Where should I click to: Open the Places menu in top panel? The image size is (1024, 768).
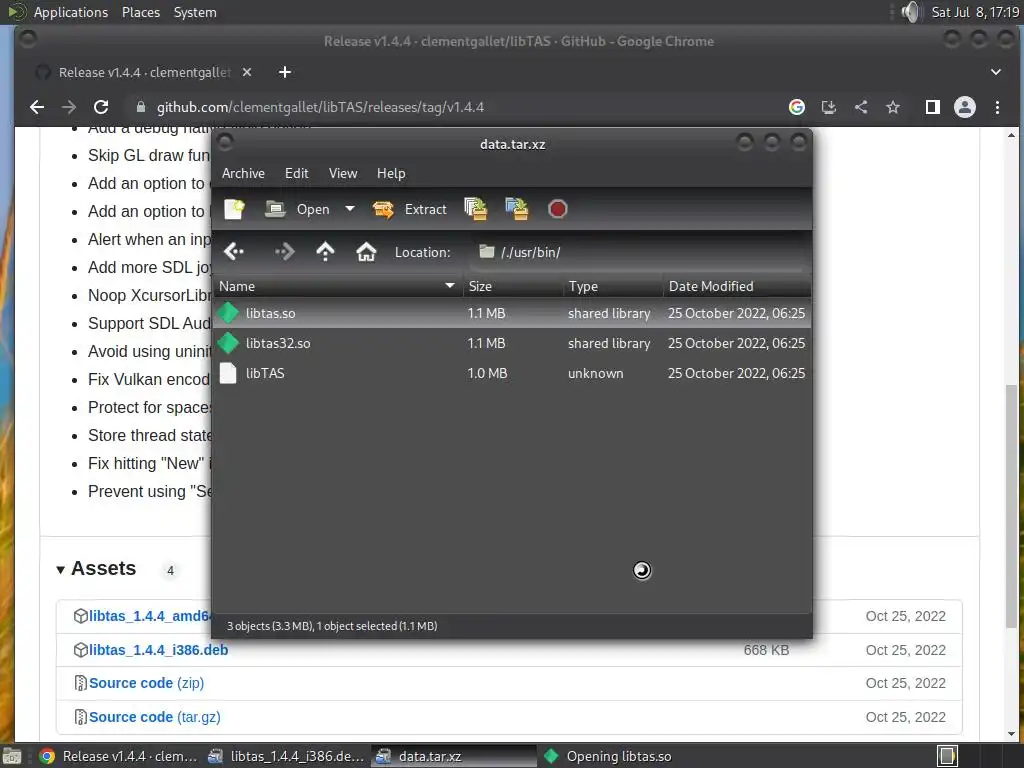[x=141, y=12]
